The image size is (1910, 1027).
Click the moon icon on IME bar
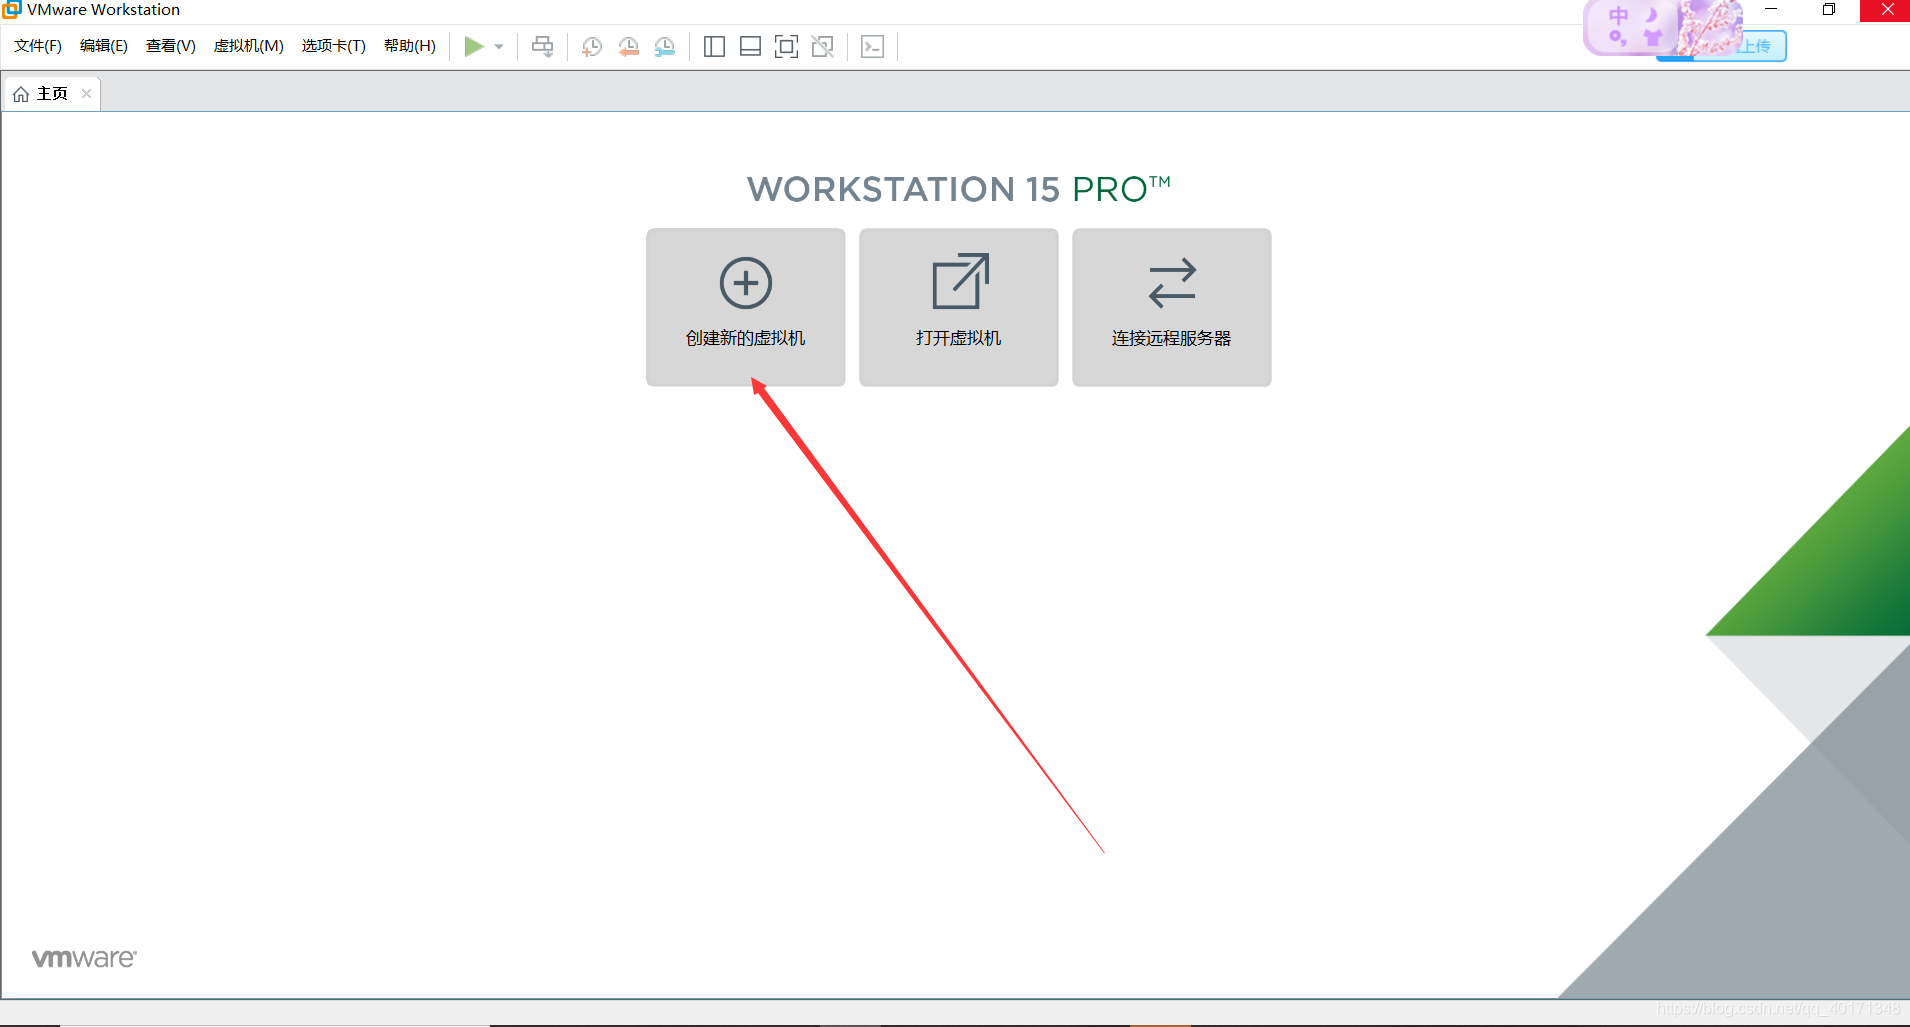[1652, 16]
